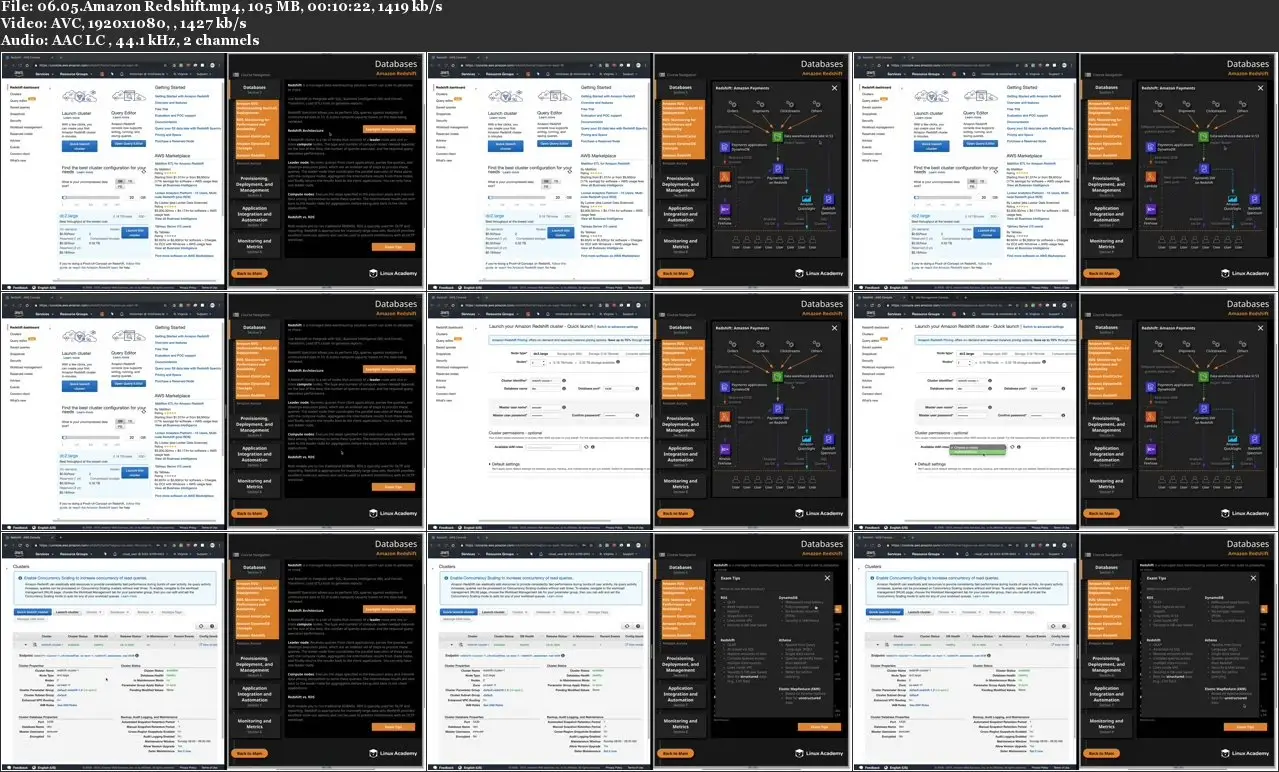Click Course Navigation icon in top-left thumbnail

point(236,74)
